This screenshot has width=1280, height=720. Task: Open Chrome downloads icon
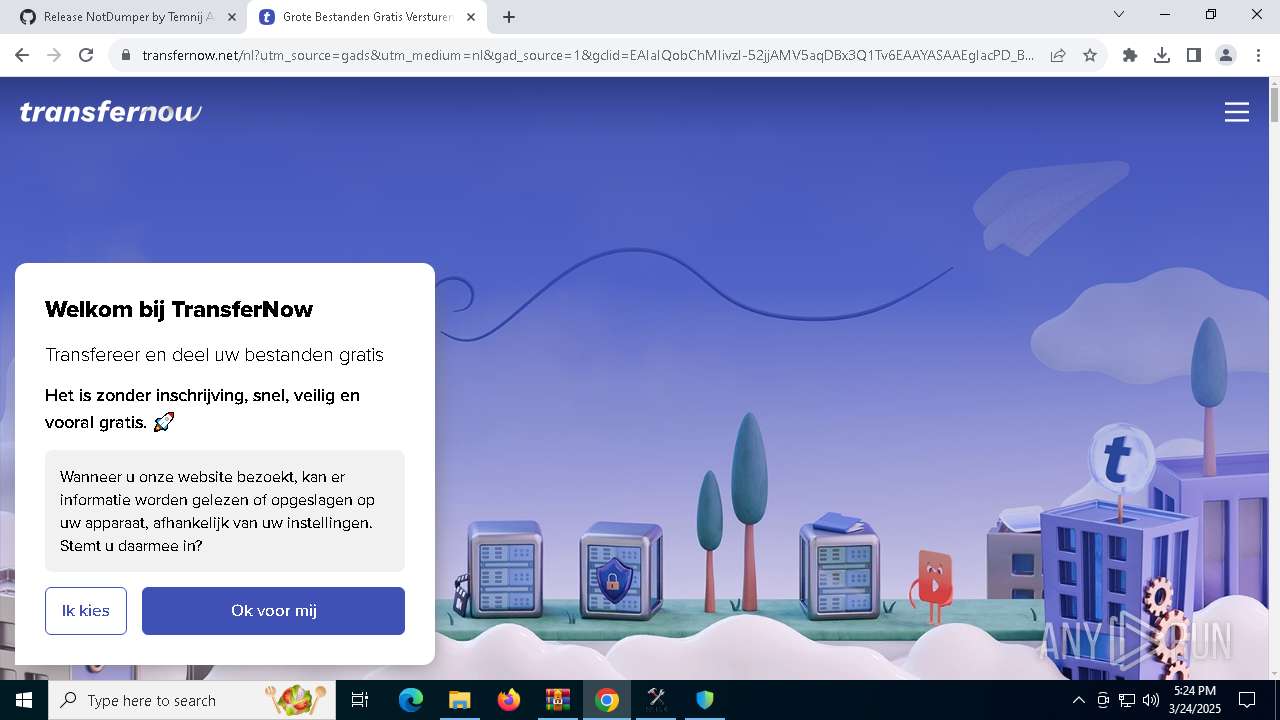(x=1162, y=56)
